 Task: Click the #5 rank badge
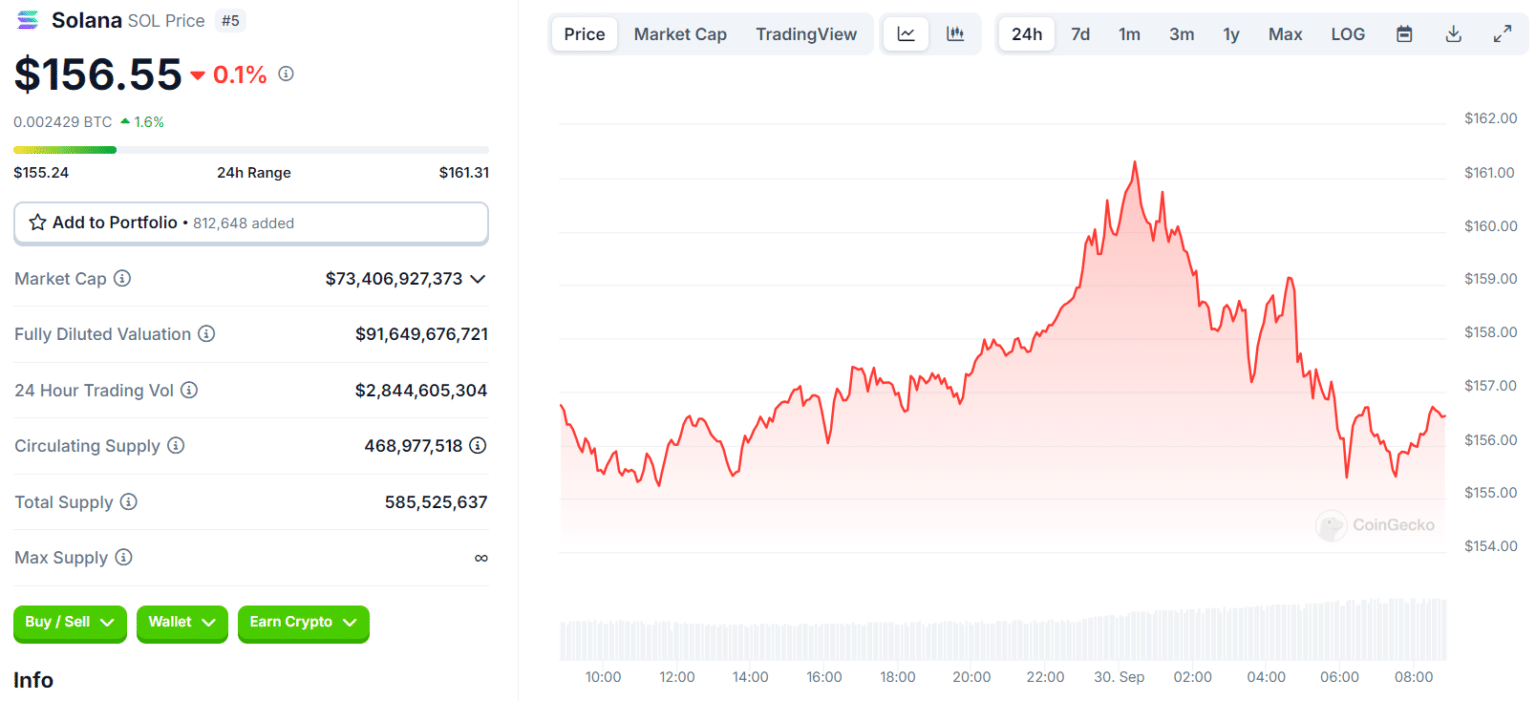230,21
